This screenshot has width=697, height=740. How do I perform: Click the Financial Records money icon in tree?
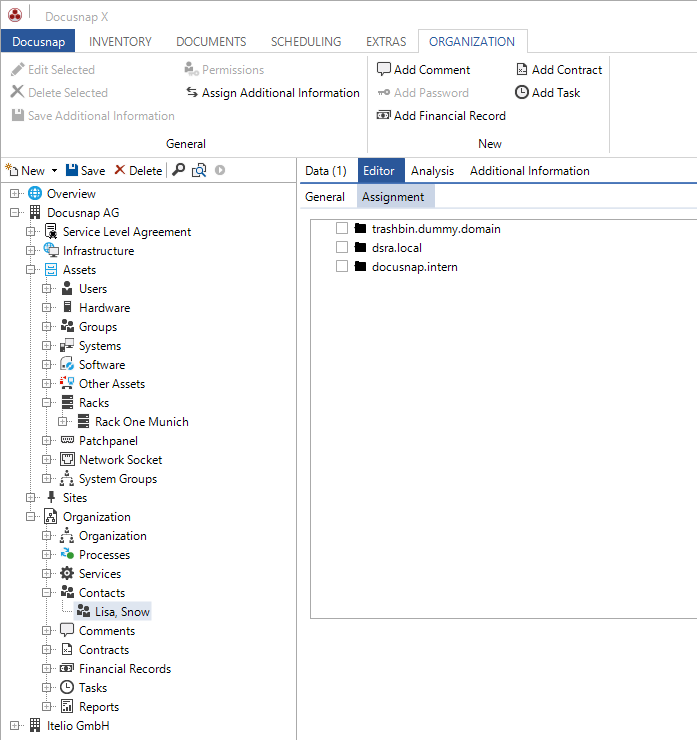pyautogui.click(x=67, y=668)
